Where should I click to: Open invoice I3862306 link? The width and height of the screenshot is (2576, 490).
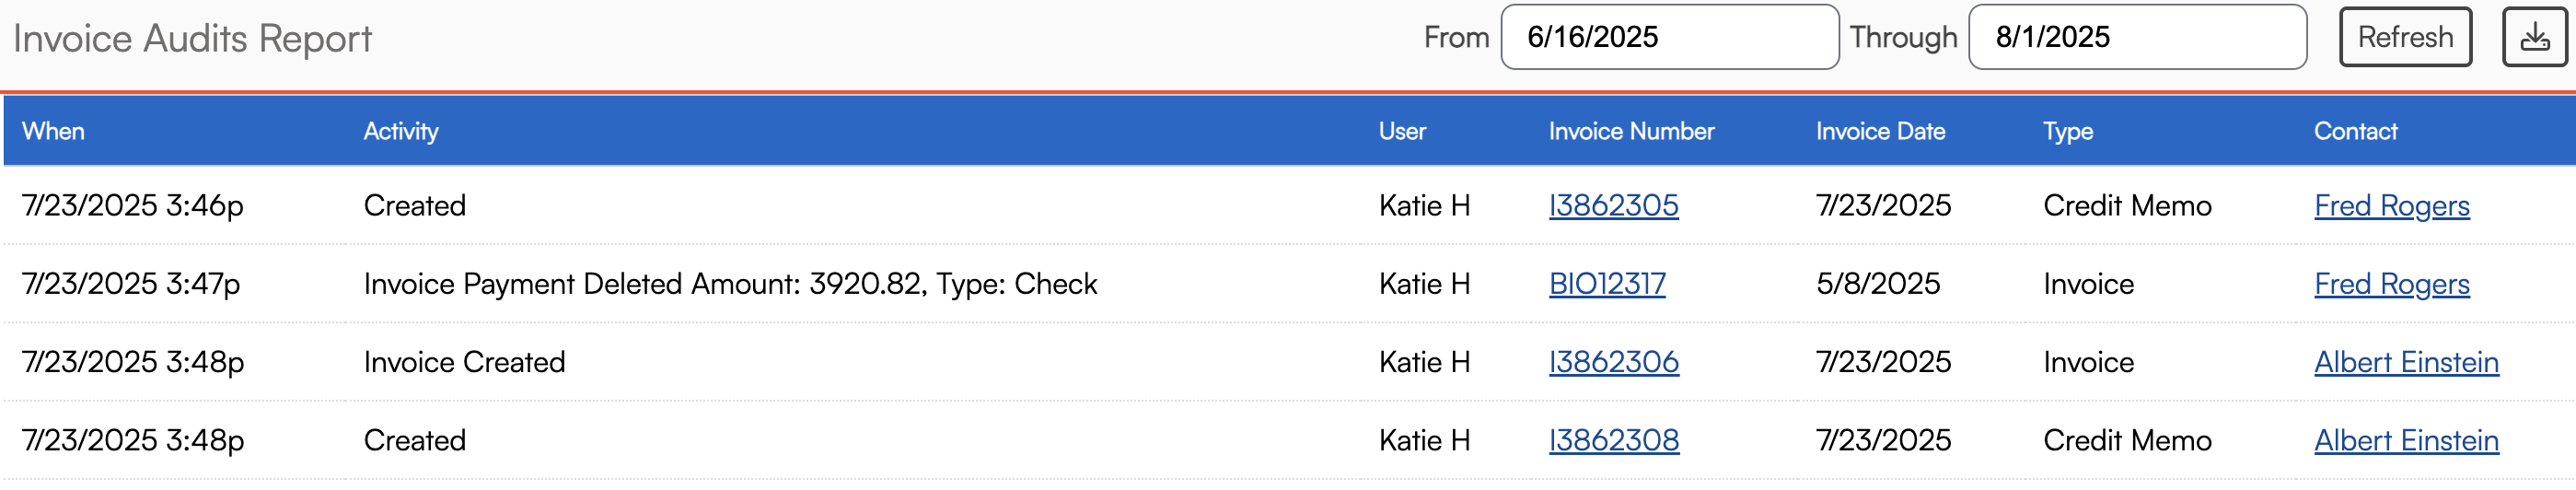click(x=1613, y=362)
